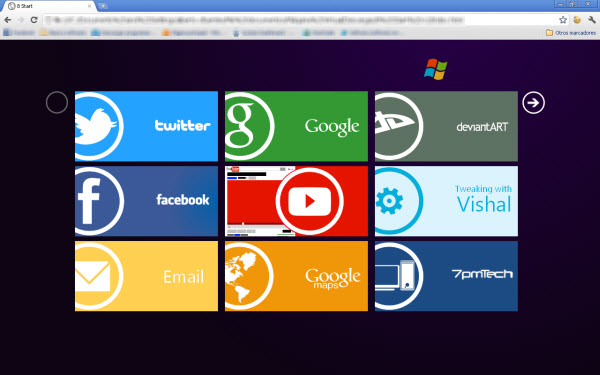Open the Facebook tile

146,201
